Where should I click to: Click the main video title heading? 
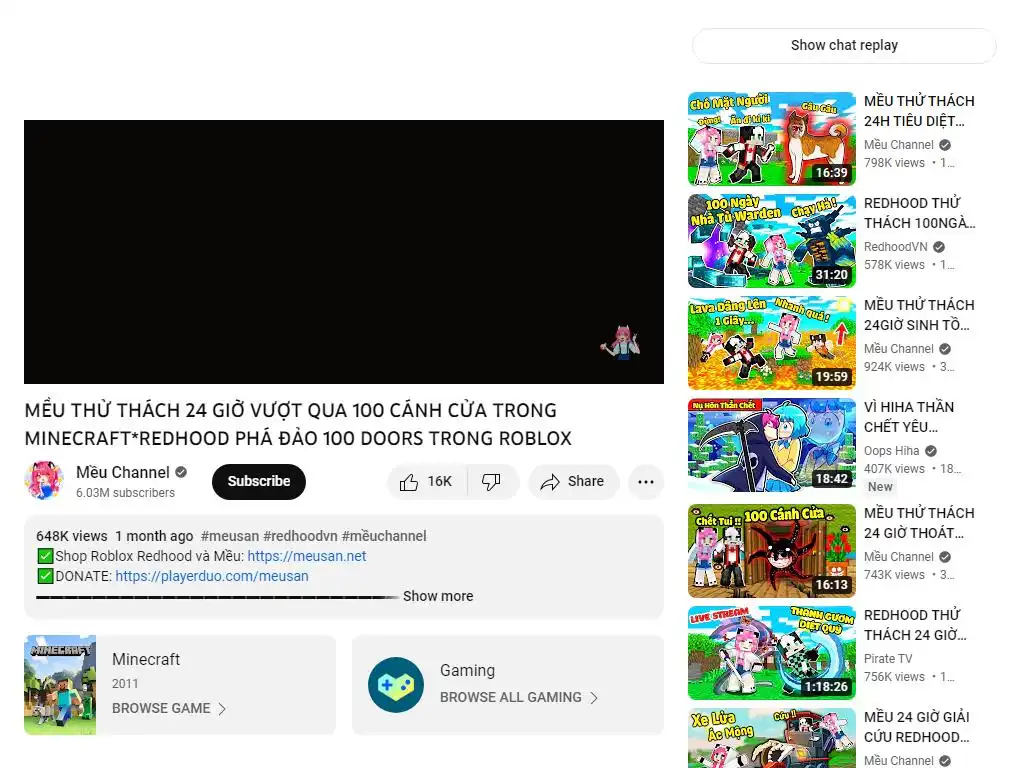(298, 424)
